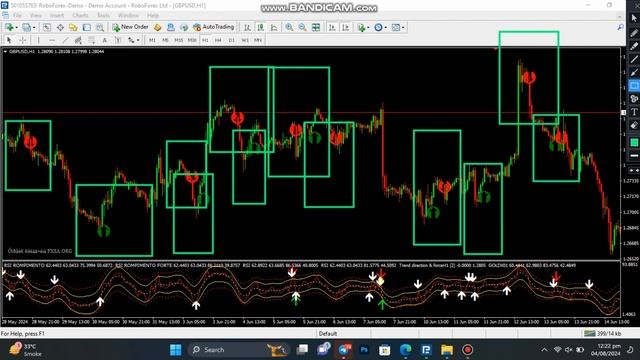
Task: Select Bandicam line drawing tool
Action: point(634,59)
